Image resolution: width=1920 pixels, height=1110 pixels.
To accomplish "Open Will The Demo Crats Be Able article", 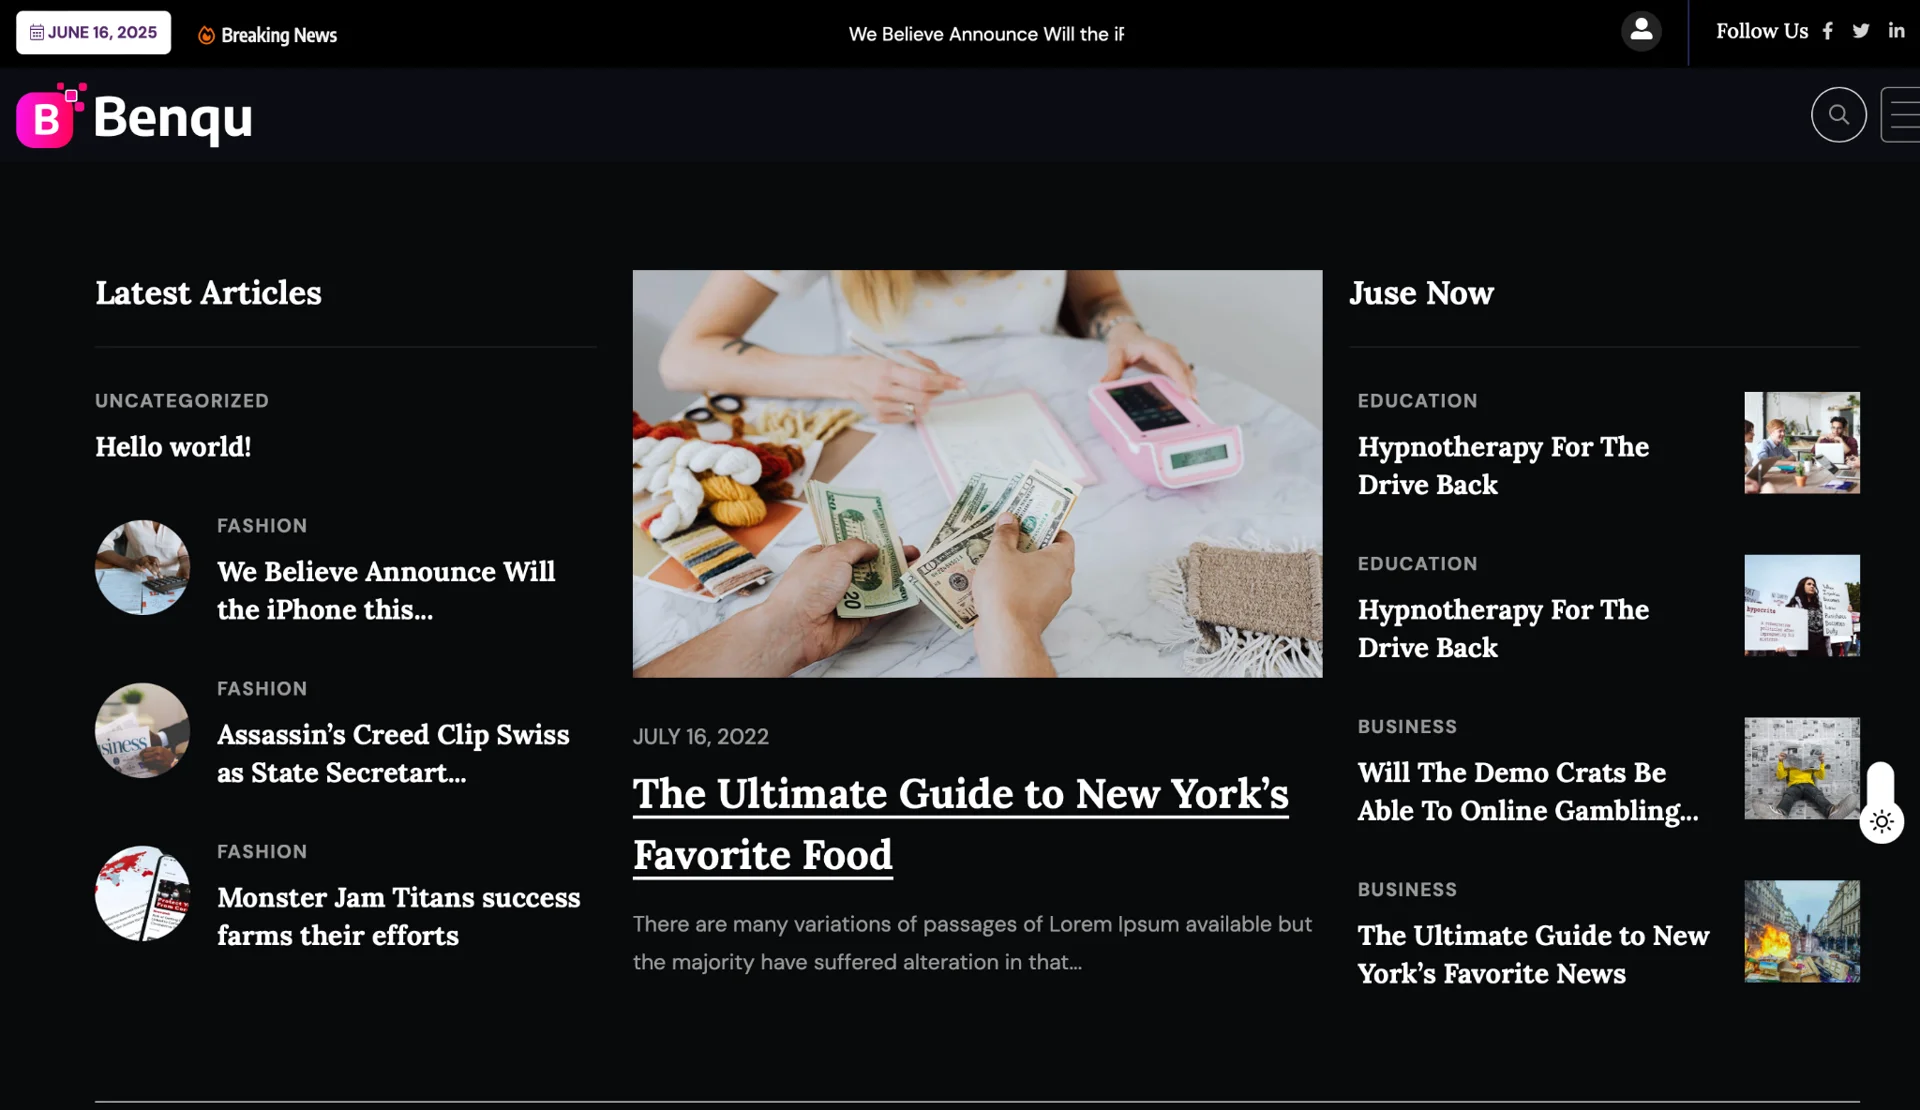I will tap(1528, 791).
